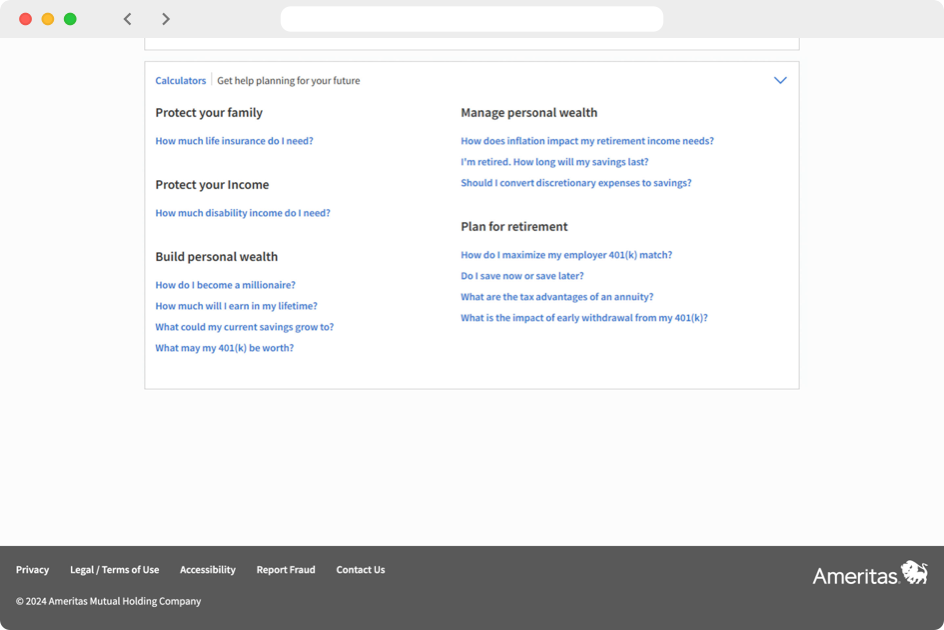Open the early 401(k) withdrawal calculator

(583, 317)
